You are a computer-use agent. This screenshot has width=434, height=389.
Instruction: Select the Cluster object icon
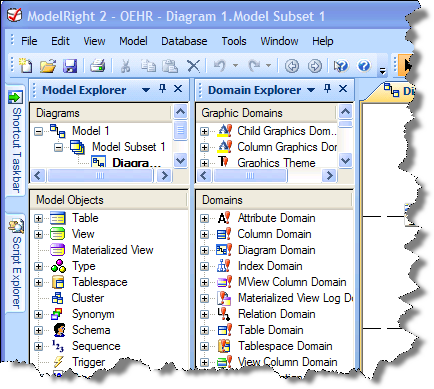coord(58,298)
